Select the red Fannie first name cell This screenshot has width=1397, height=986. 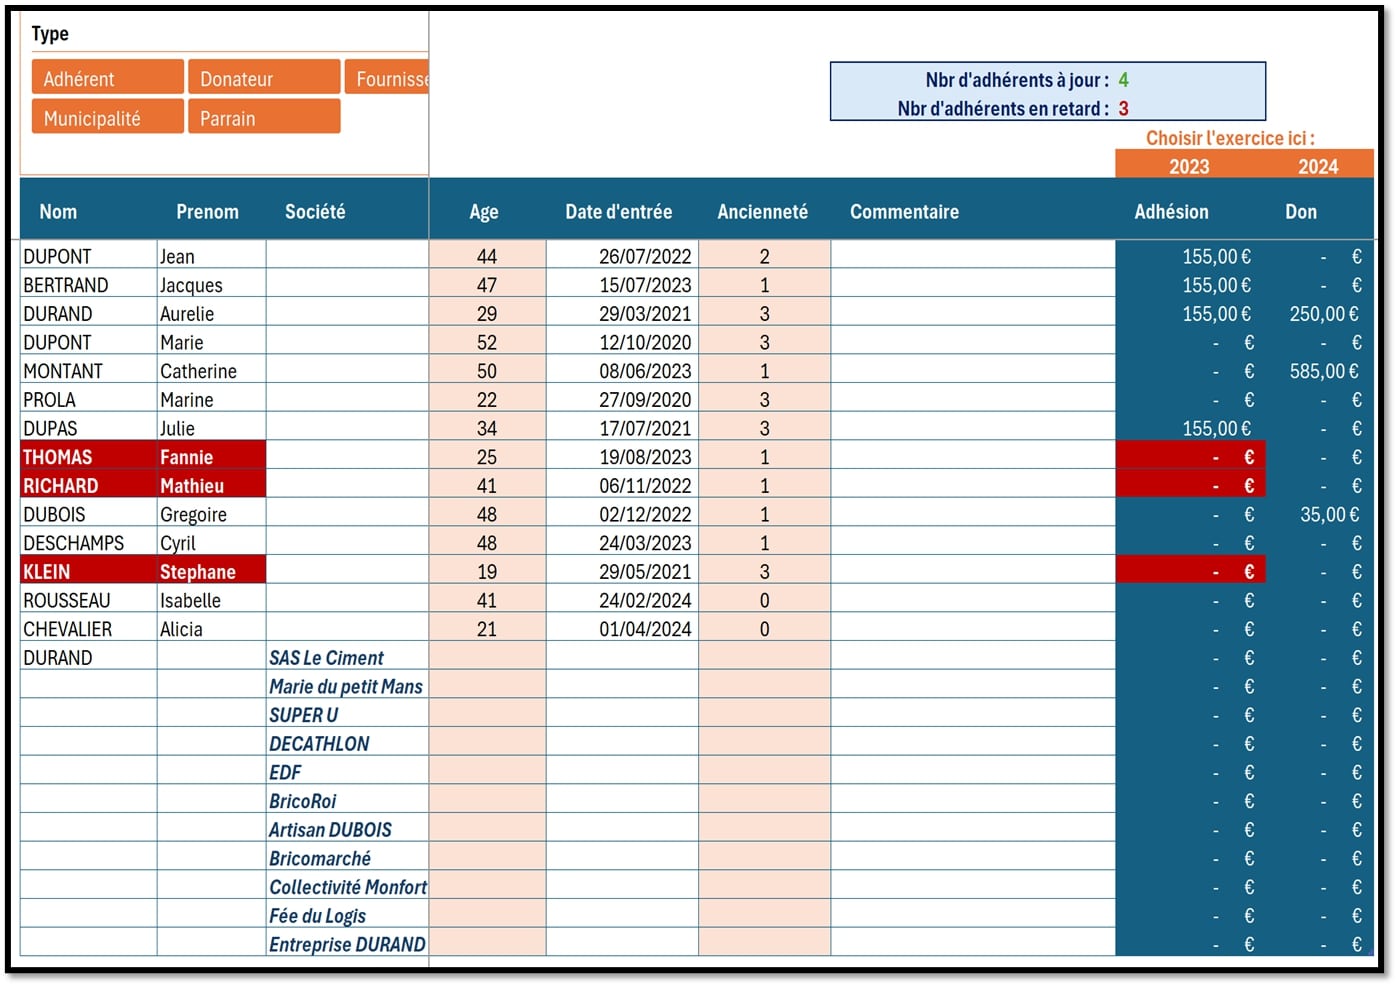[211, 457]
